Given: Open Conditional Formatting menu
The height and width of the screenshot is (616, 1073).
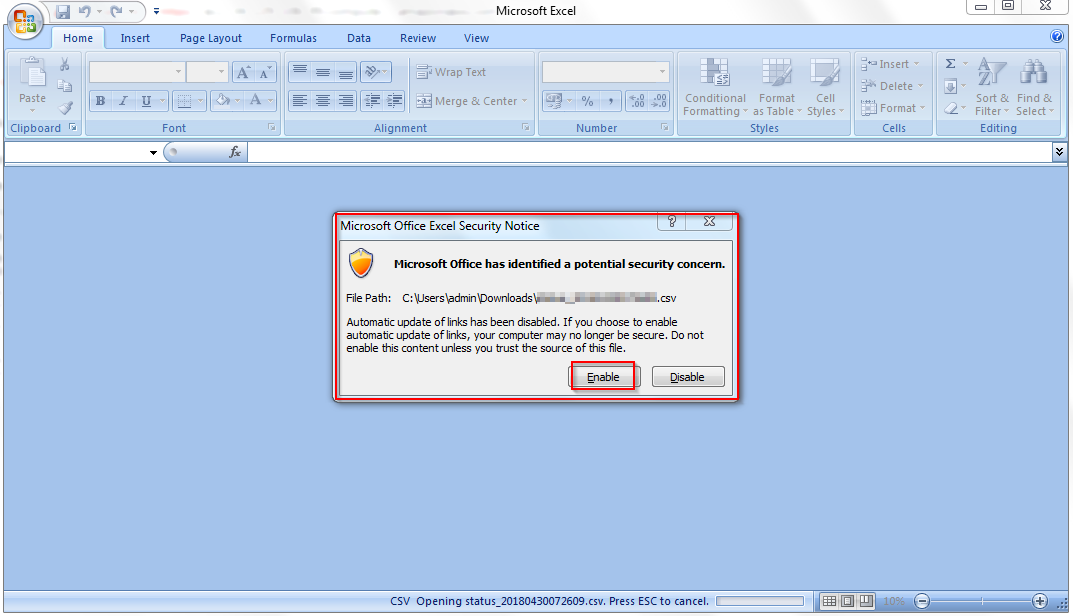Looking at the screenshot, I should (715, 87).
